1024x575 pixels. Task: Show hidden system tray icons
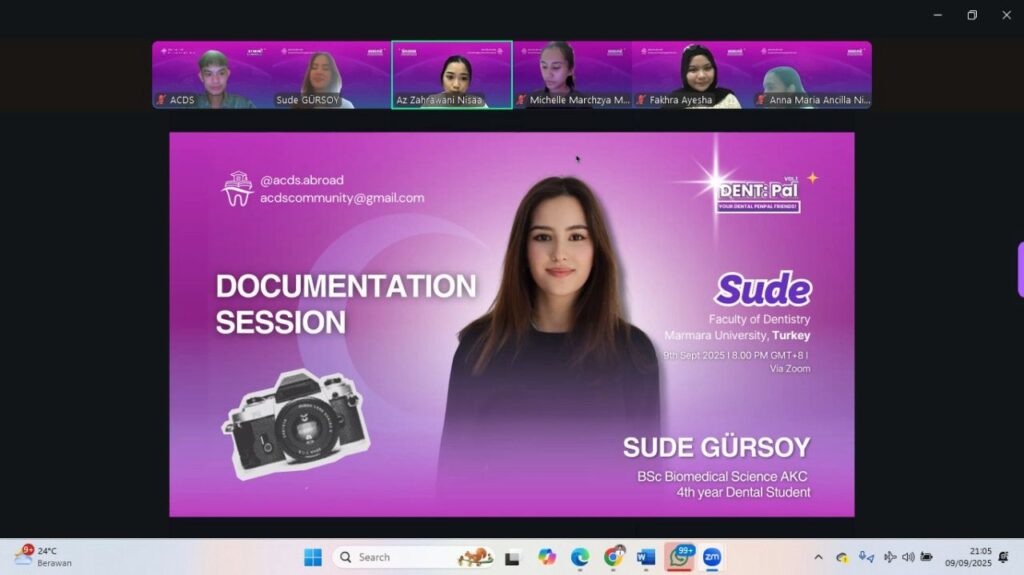click(x=818, y=557)
